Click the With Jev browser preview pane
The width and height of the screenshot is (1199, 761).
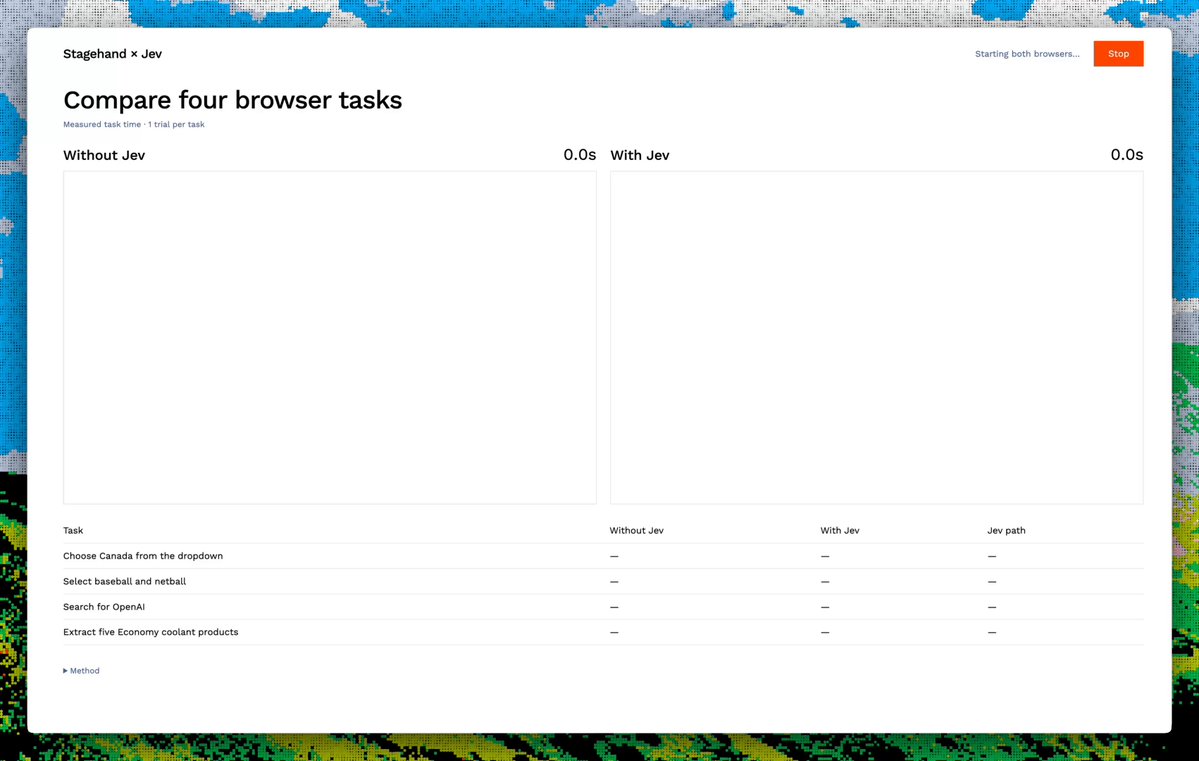(x=876, y=337)
